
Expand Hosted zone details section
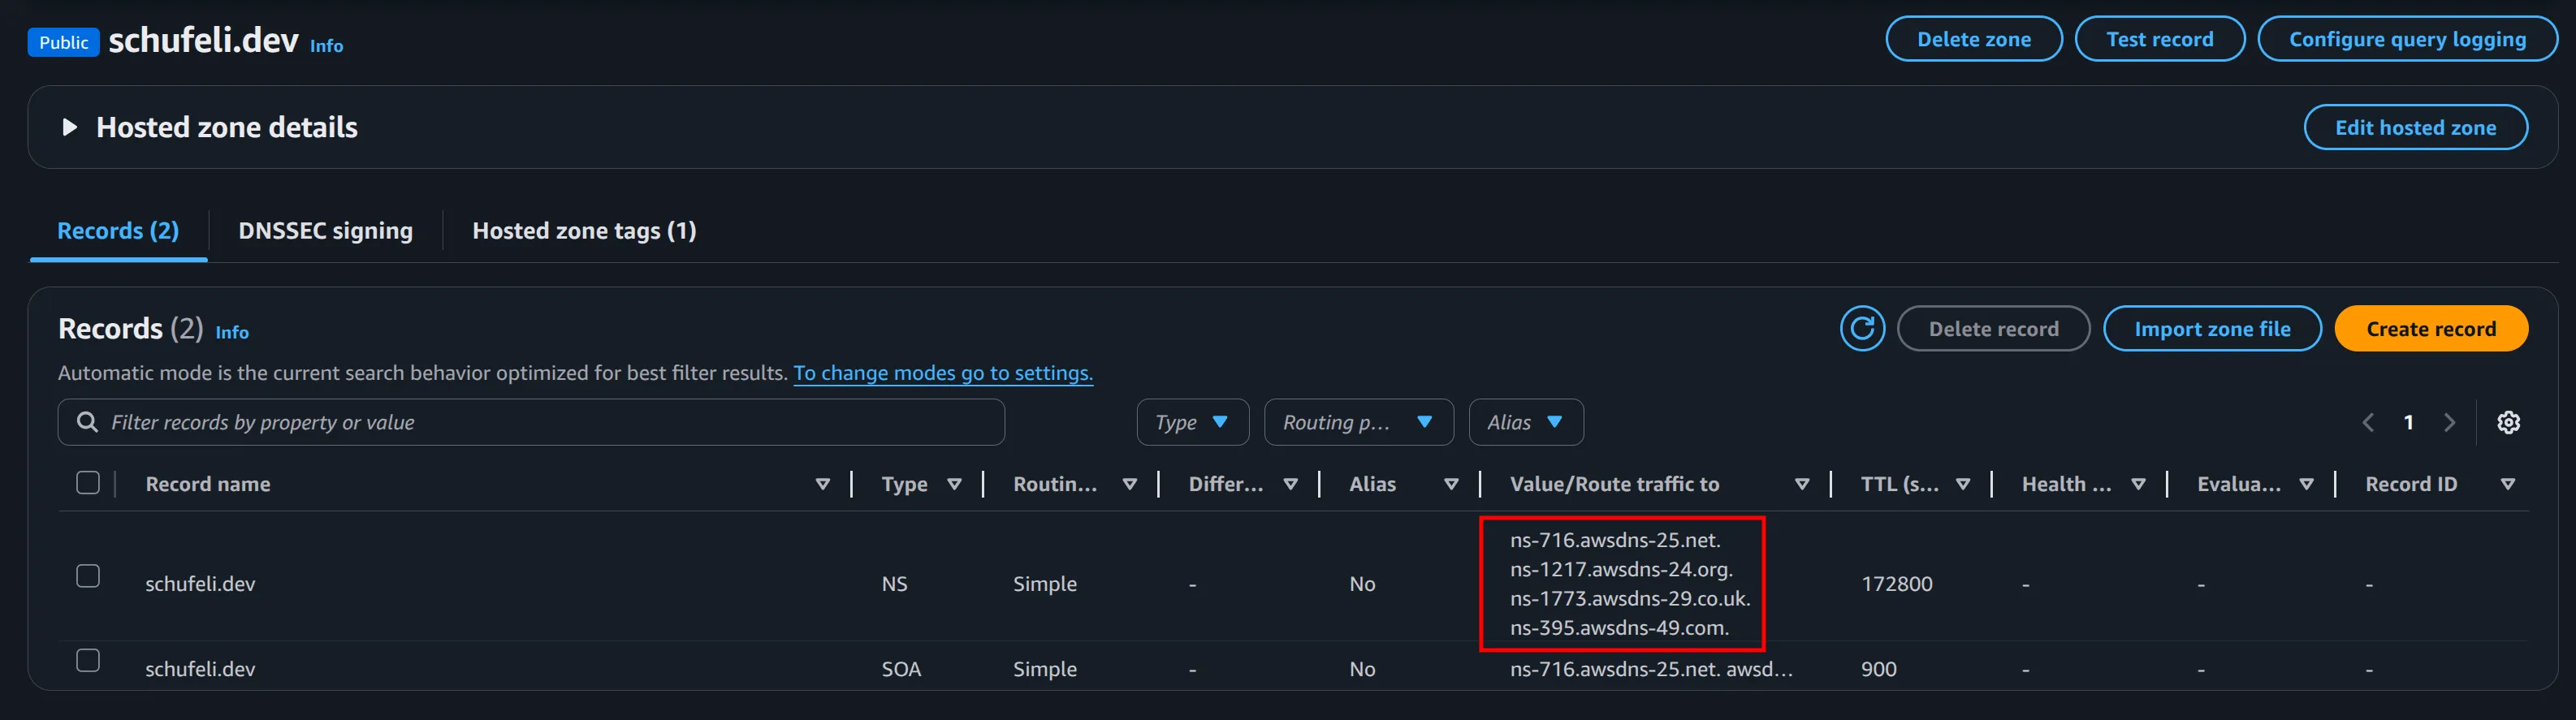click(70, 127)
